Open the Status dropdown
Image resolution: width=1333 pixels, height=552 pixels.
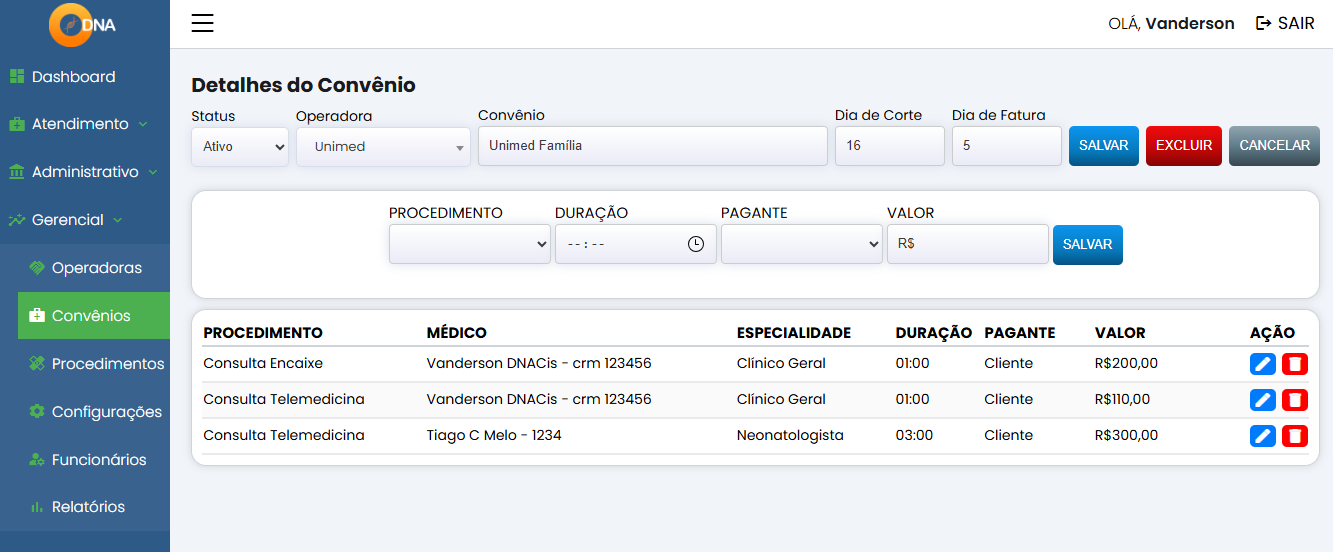[240, 146]
